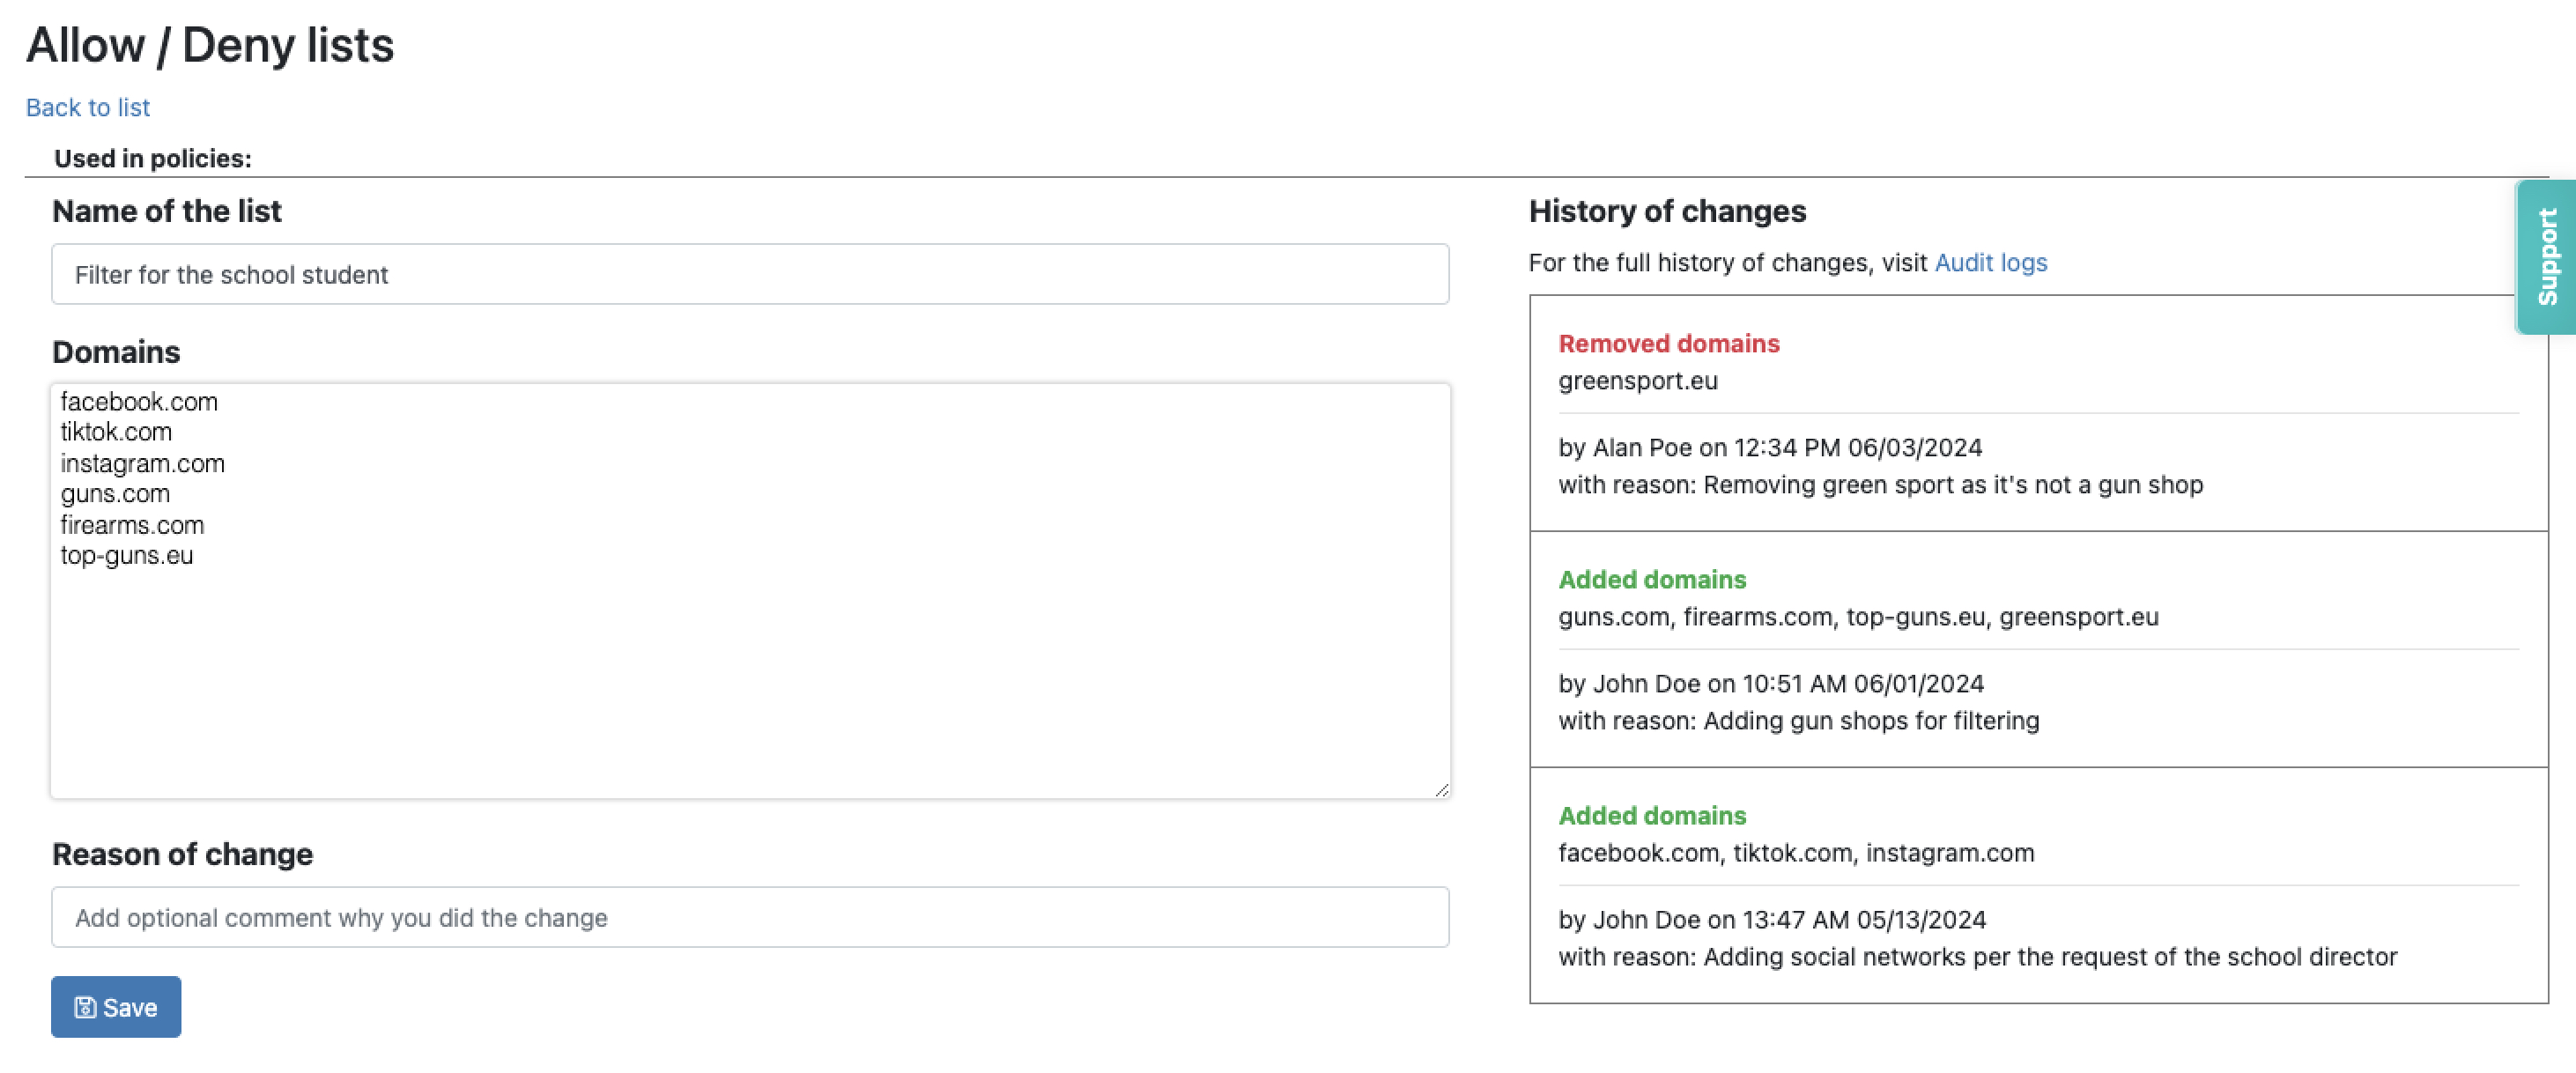Click the John Doe 10:51 AM entry line

pos(1771,683)
